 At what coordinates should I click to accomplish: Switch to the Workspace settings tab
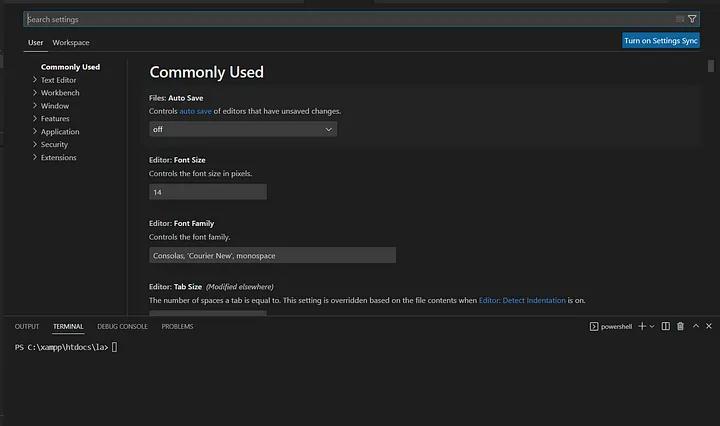pyautogui.click(x=71, y=42)
